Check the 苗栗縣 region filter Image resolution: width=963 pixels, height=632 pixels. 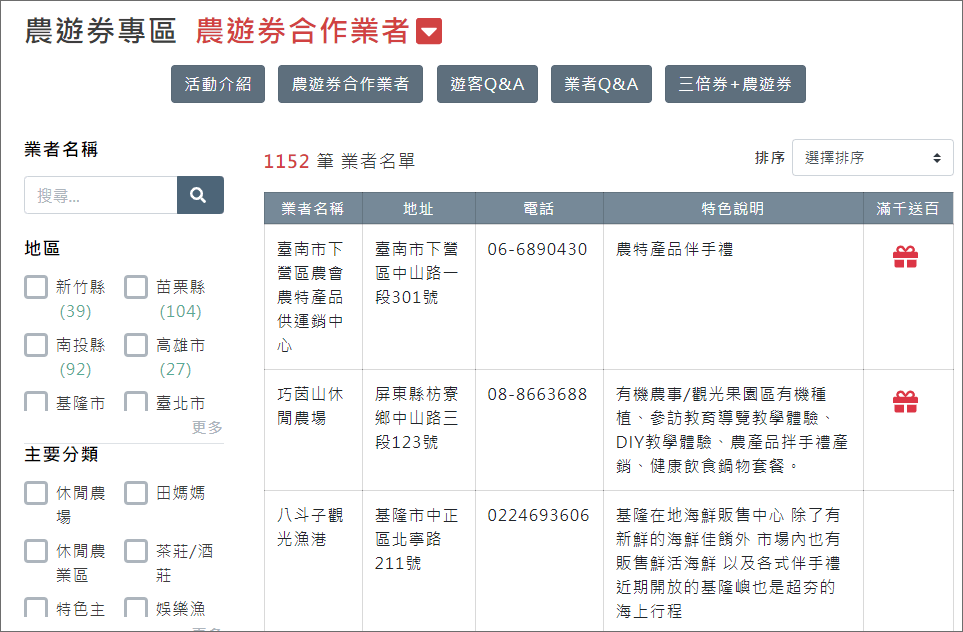pos(135,286)
